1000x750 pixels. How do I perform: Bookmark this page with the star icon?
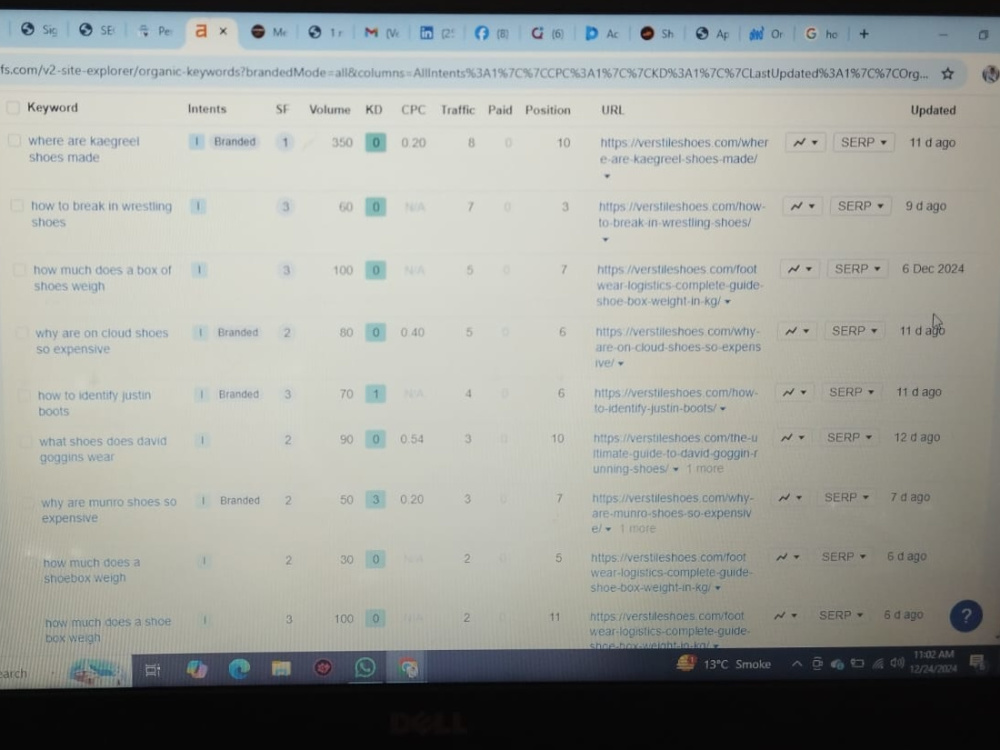(948, 74)
